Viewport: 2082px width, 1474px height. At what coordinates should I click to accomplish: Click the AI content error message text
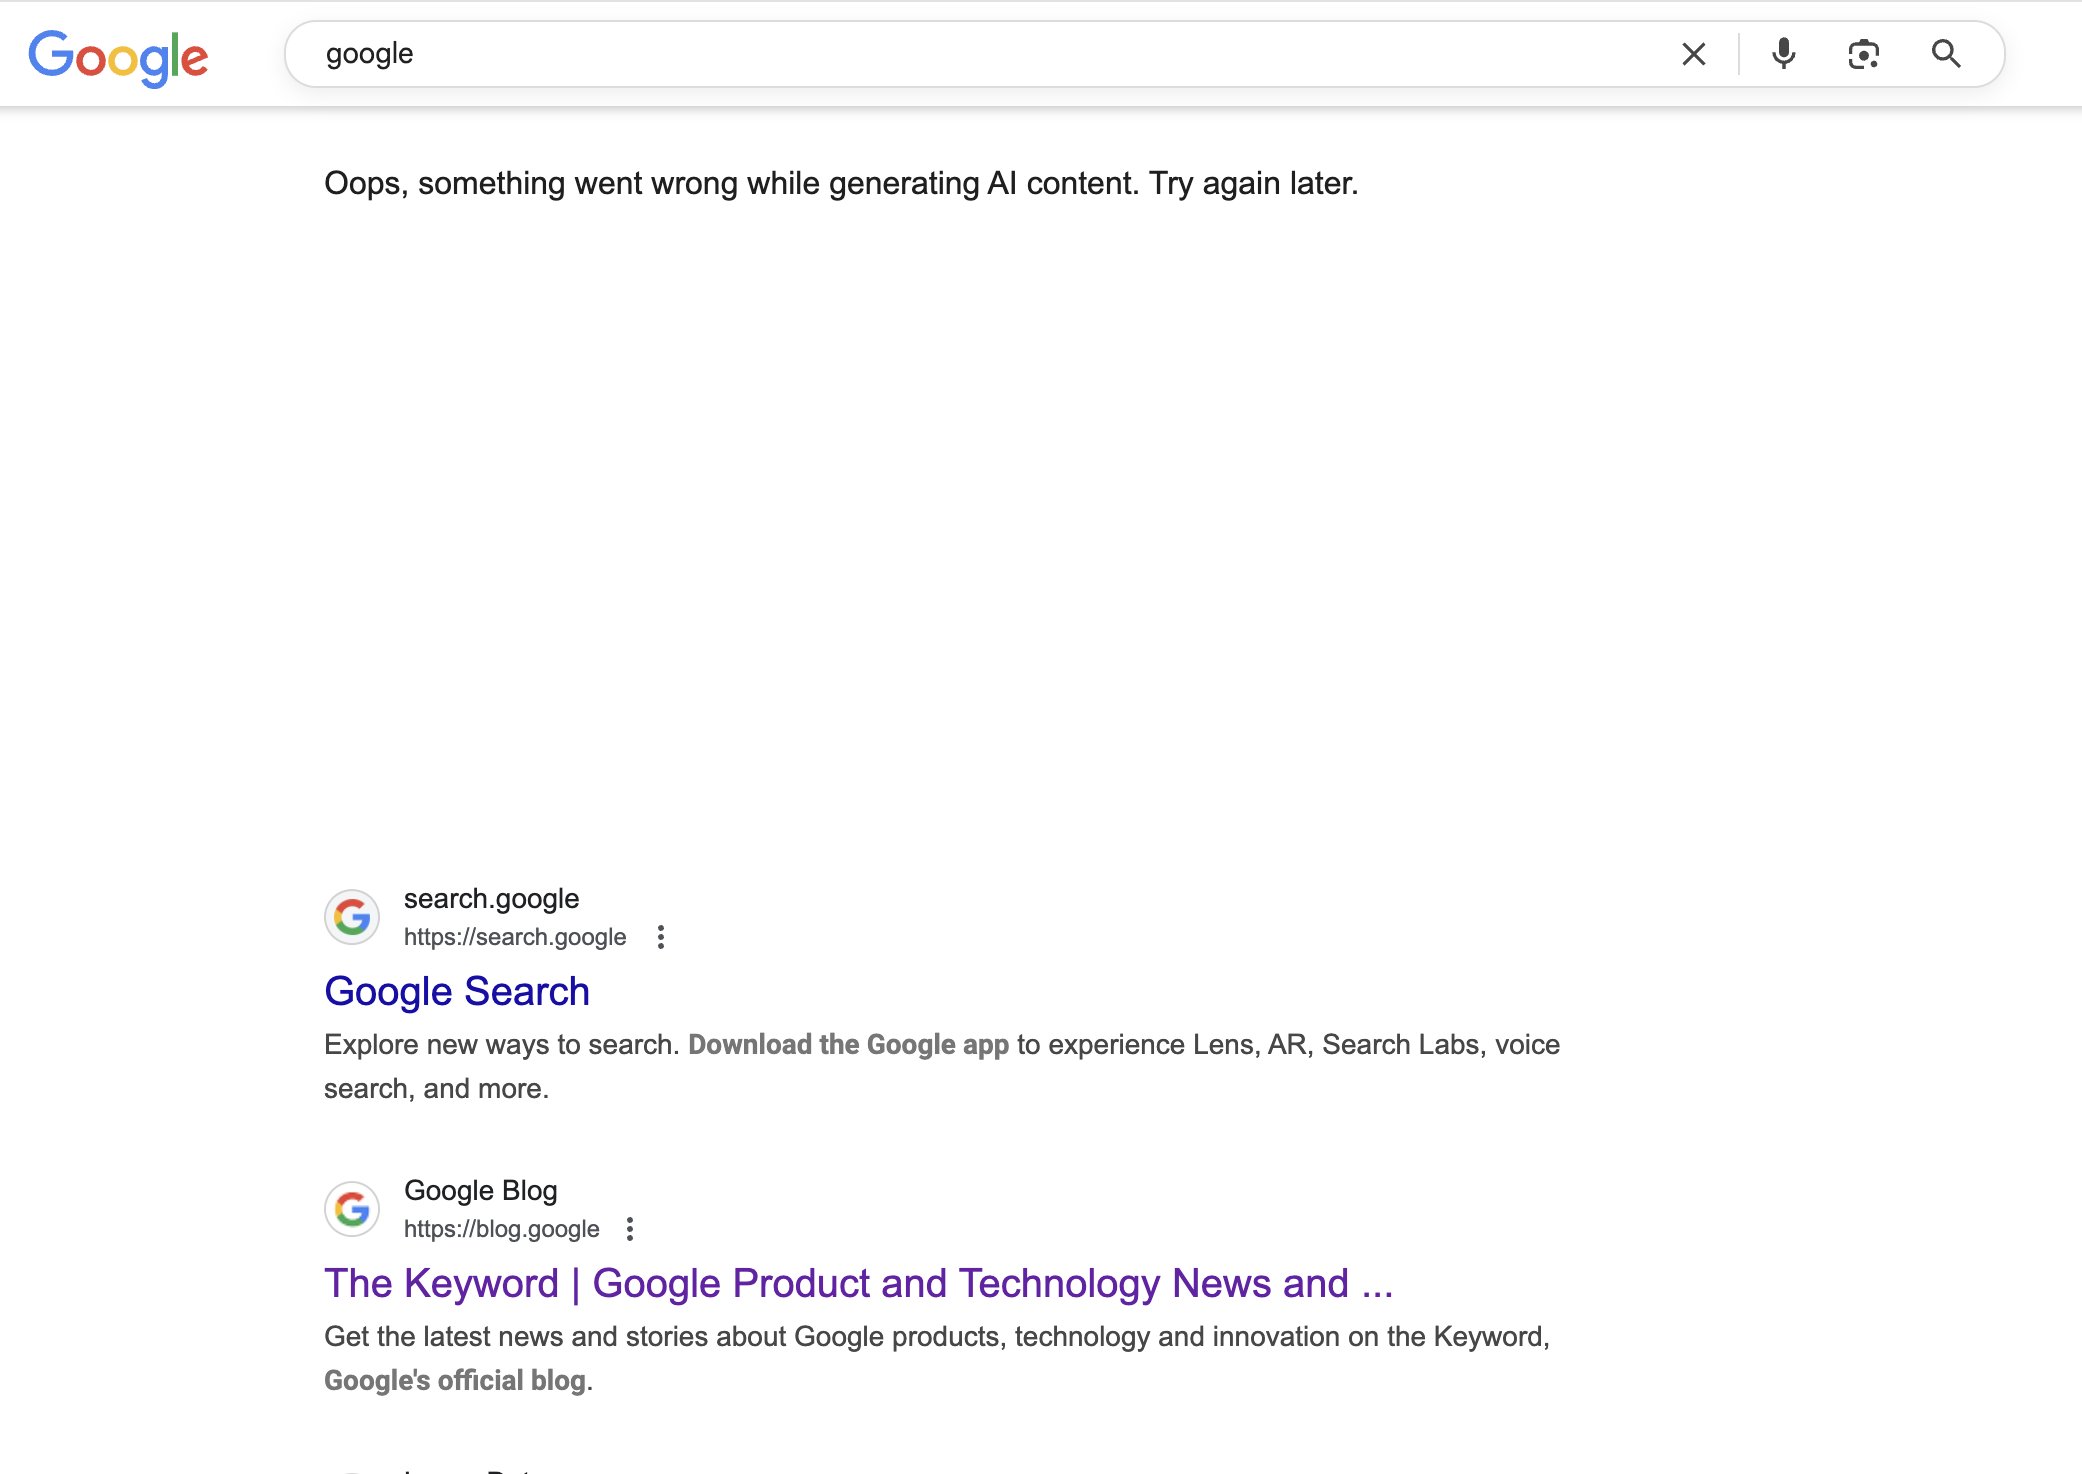(x=841, y=183)
